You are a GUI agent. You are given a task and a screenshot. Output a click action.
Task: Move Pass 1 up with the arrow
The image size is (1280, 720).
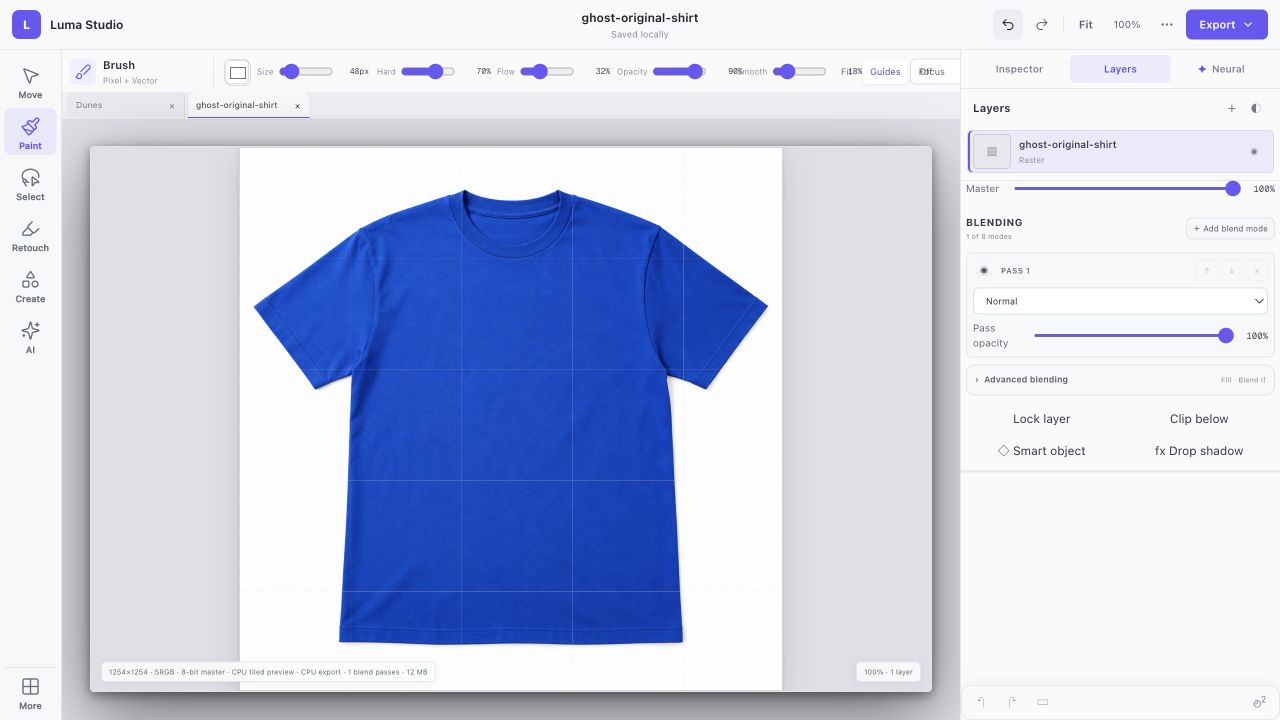pos(1208,271)
